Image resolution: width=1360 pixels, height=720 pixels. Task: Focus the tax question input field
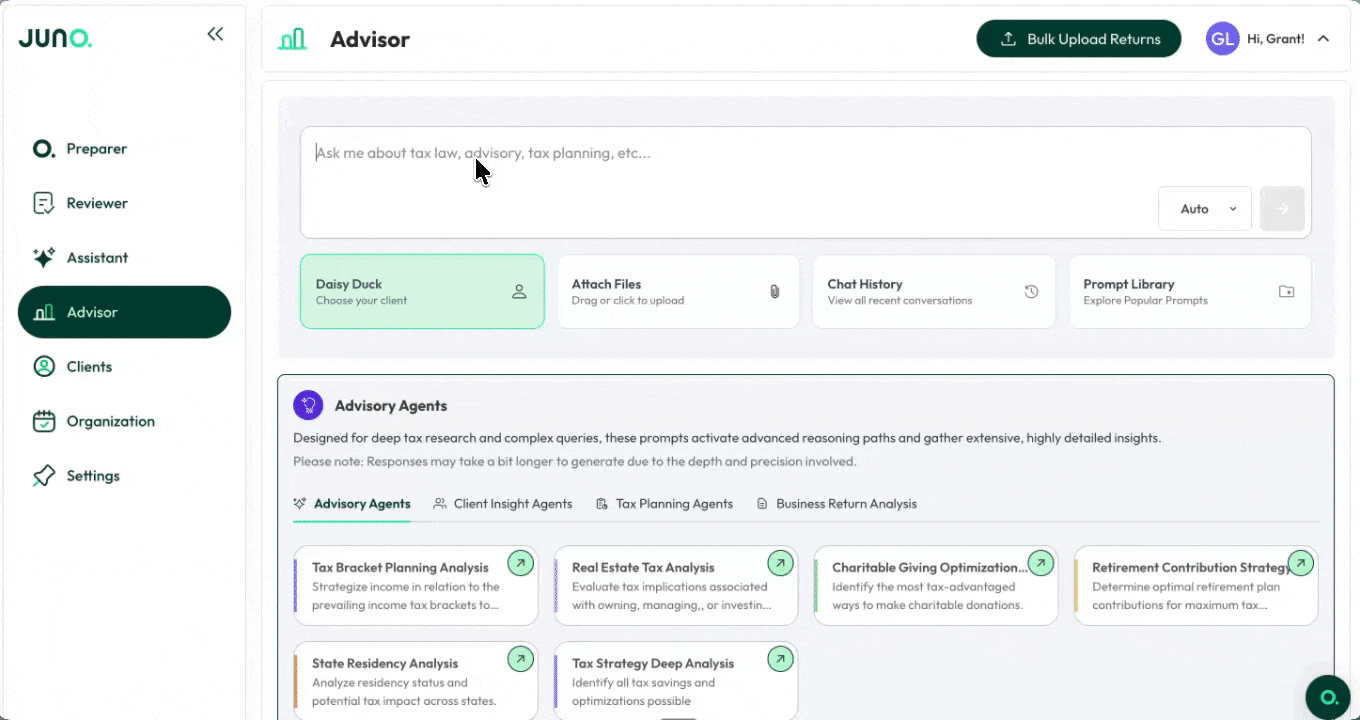pyautogui.click(x=730, y=154)
